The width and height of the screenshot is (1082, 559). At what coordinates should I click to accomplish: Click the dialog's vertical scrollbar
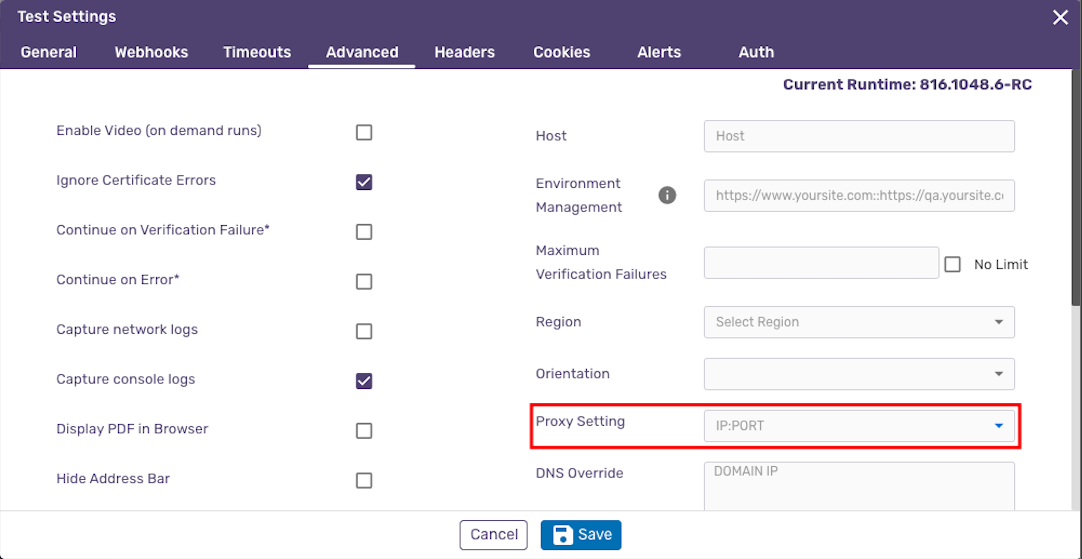(1076, 186)
